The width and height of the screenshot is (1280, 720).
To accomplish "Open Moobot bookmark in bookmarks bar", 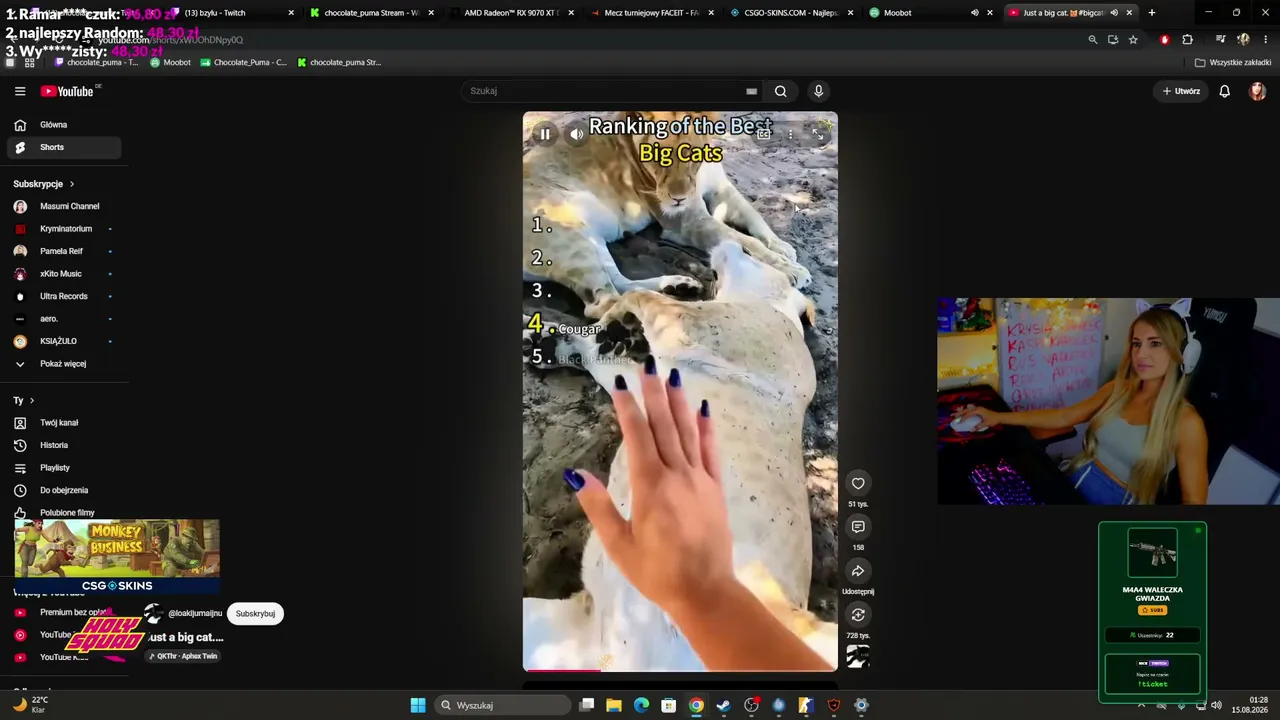I will pos(170,62).
